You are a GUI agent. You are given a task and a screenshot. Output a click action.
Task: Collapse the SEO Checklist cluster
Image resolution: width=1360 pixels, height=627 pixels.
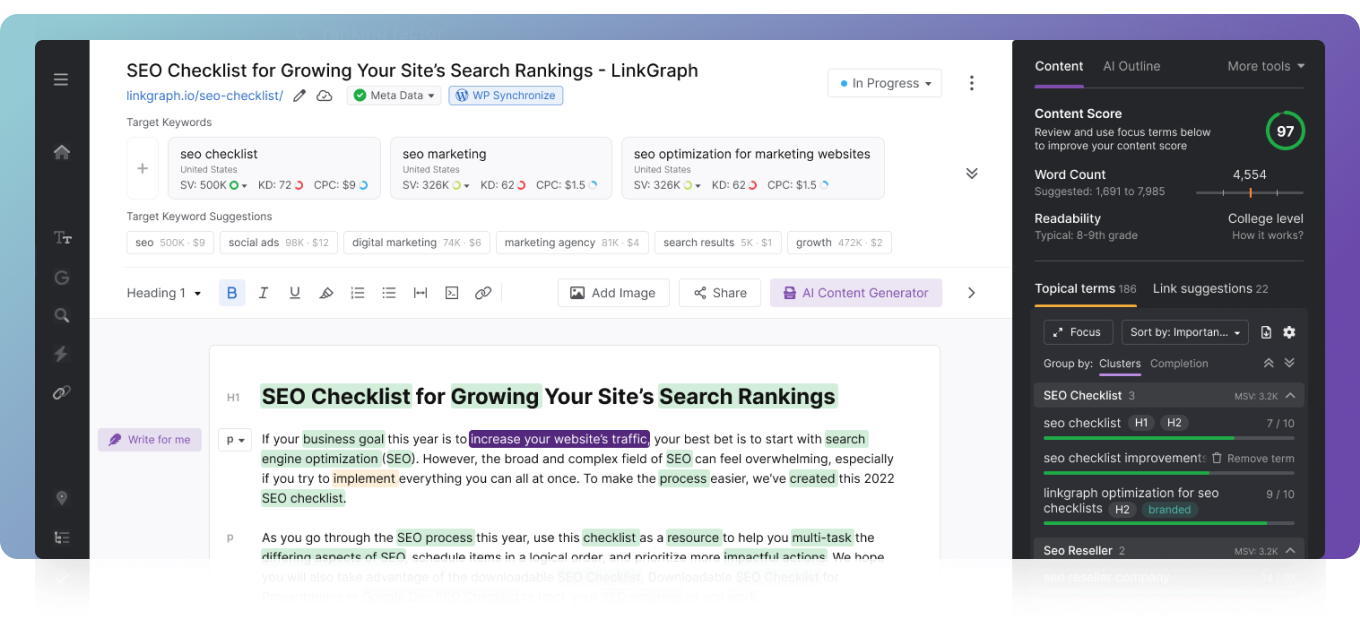1290,396
